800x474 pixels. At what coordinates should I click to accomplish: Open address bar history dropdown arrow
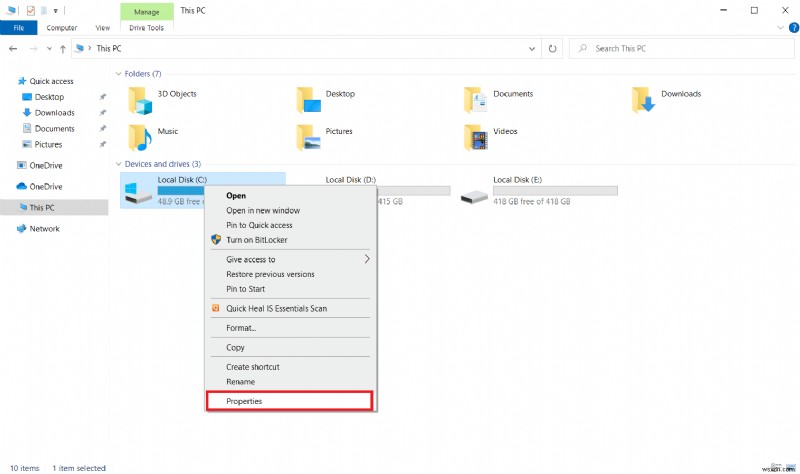532,49
